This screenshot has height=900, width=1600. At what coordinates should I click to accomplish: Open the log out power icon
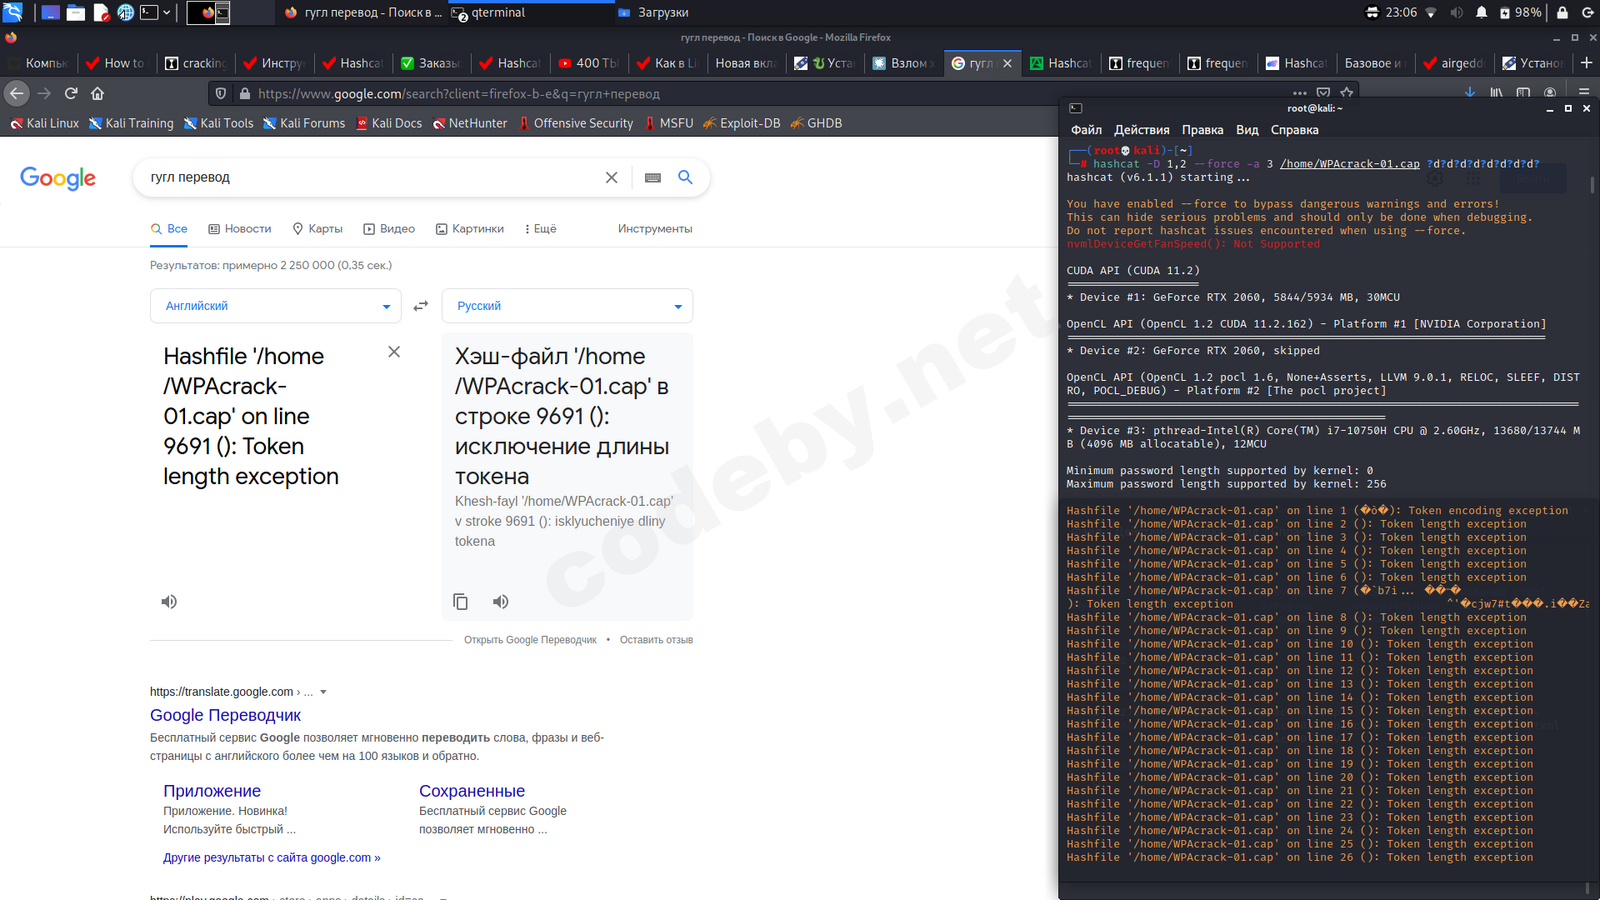click(x=1587, y=12)
